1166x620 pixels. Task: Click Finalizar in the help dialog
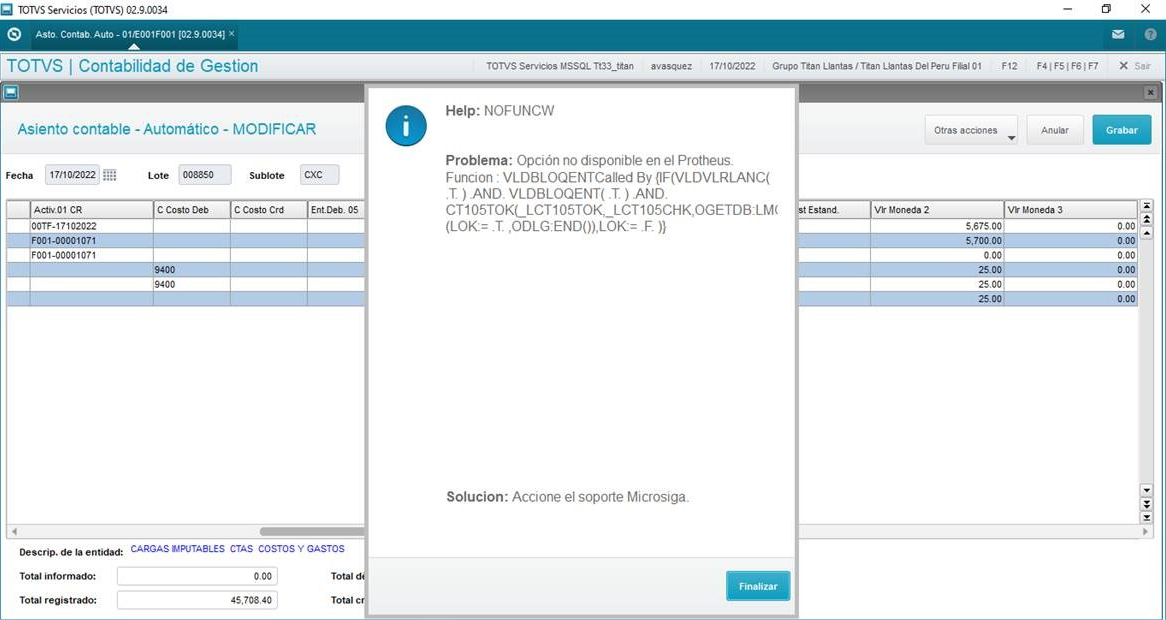(758, 586)
